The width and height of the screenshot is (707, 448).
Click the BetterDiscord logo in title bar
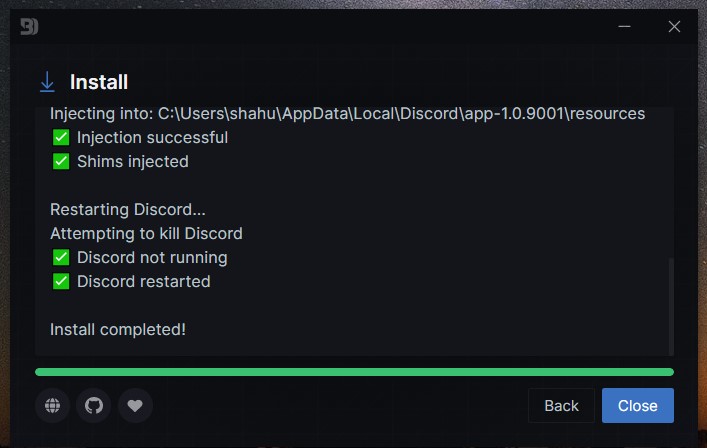[29, 27]
